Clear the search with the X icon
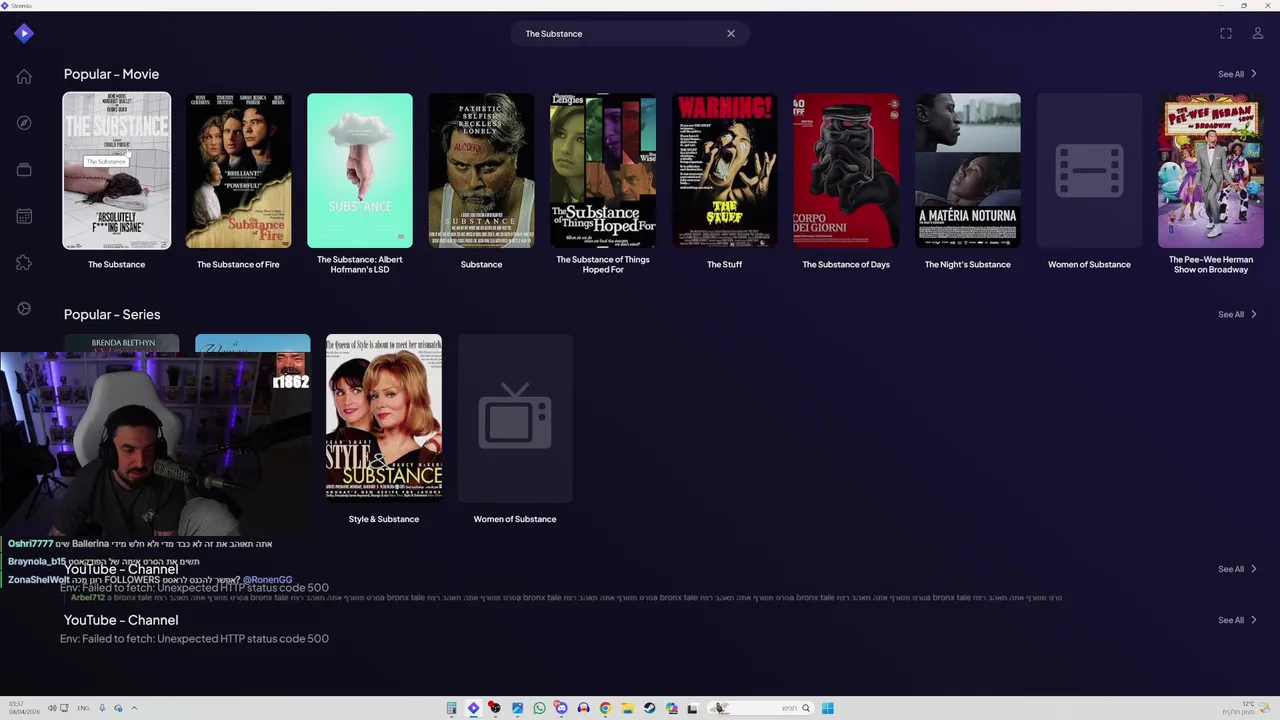Screen dimensions: 1280x720 731,33
